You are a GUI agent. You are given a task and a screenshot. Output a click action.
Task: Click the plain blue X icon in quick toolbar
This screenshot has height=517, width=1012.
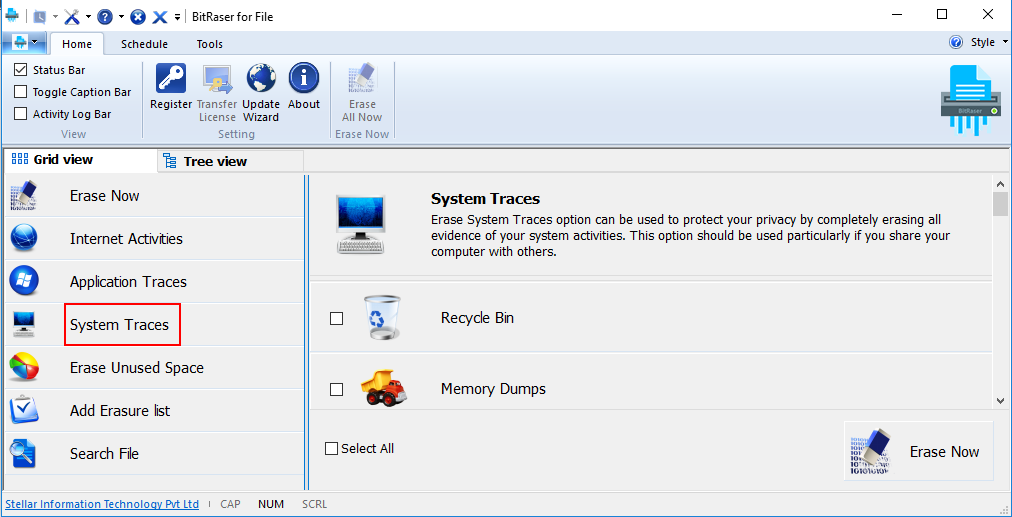pyautogui.click(x=159, y=17)
